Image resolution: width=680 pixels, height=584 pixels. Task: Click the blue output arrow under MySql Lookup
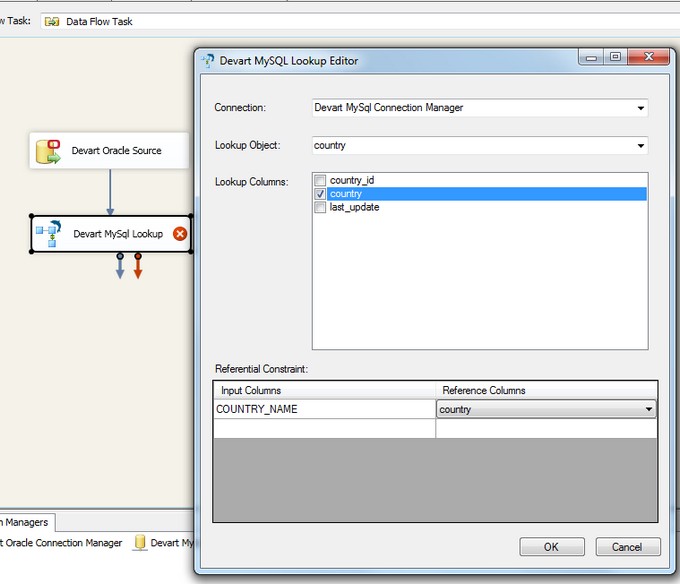pos(120,266)
